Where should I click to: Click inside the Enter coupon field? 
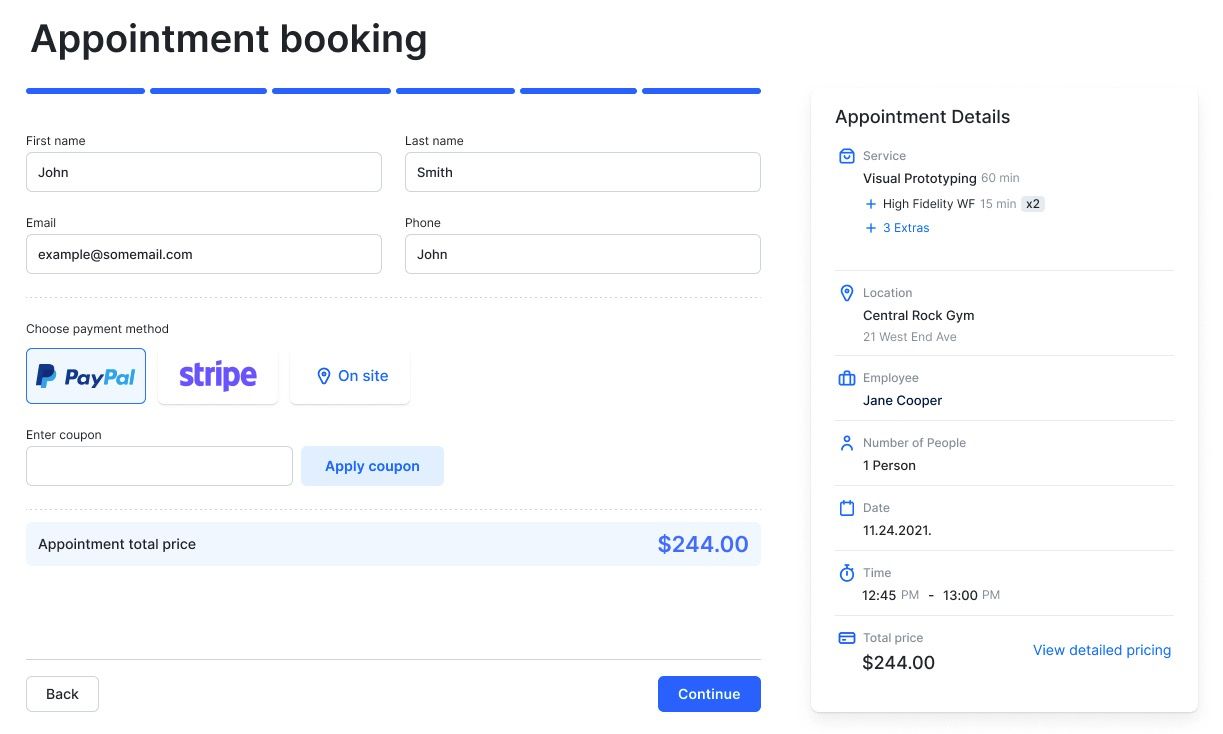click(x=158, y=465)
